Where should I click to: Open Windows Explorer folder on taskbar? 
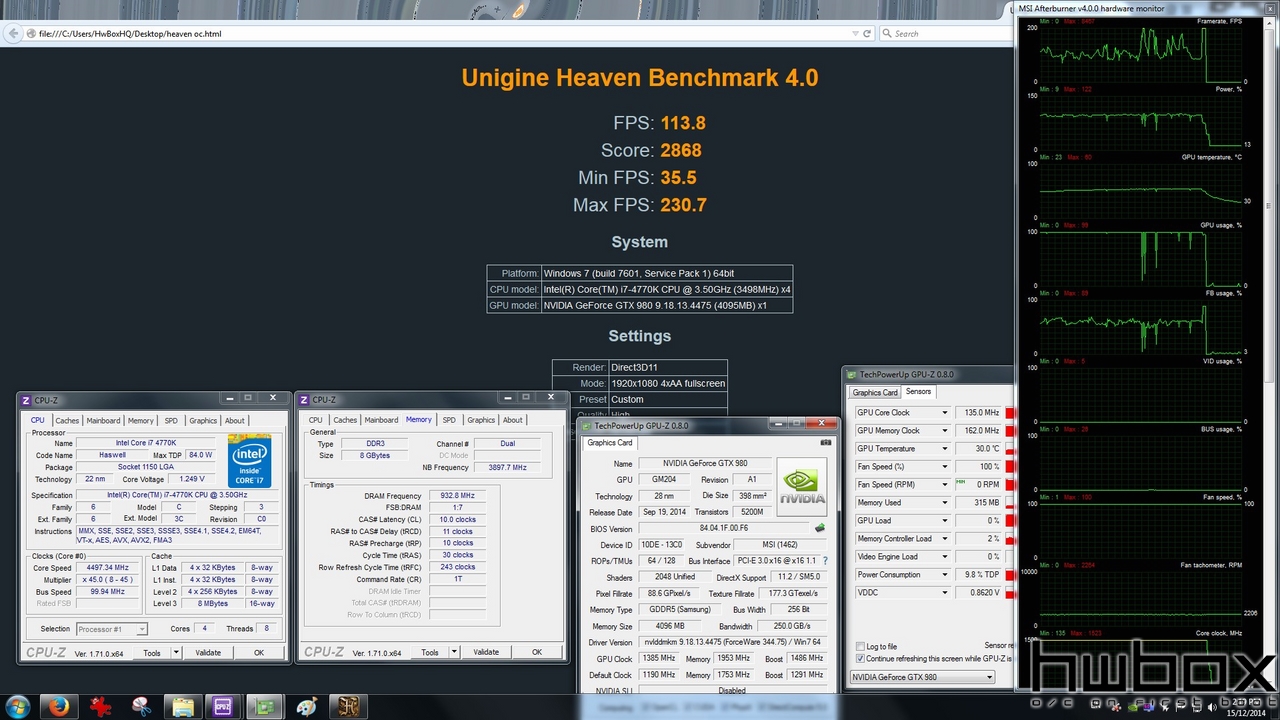tap(183, 706)
